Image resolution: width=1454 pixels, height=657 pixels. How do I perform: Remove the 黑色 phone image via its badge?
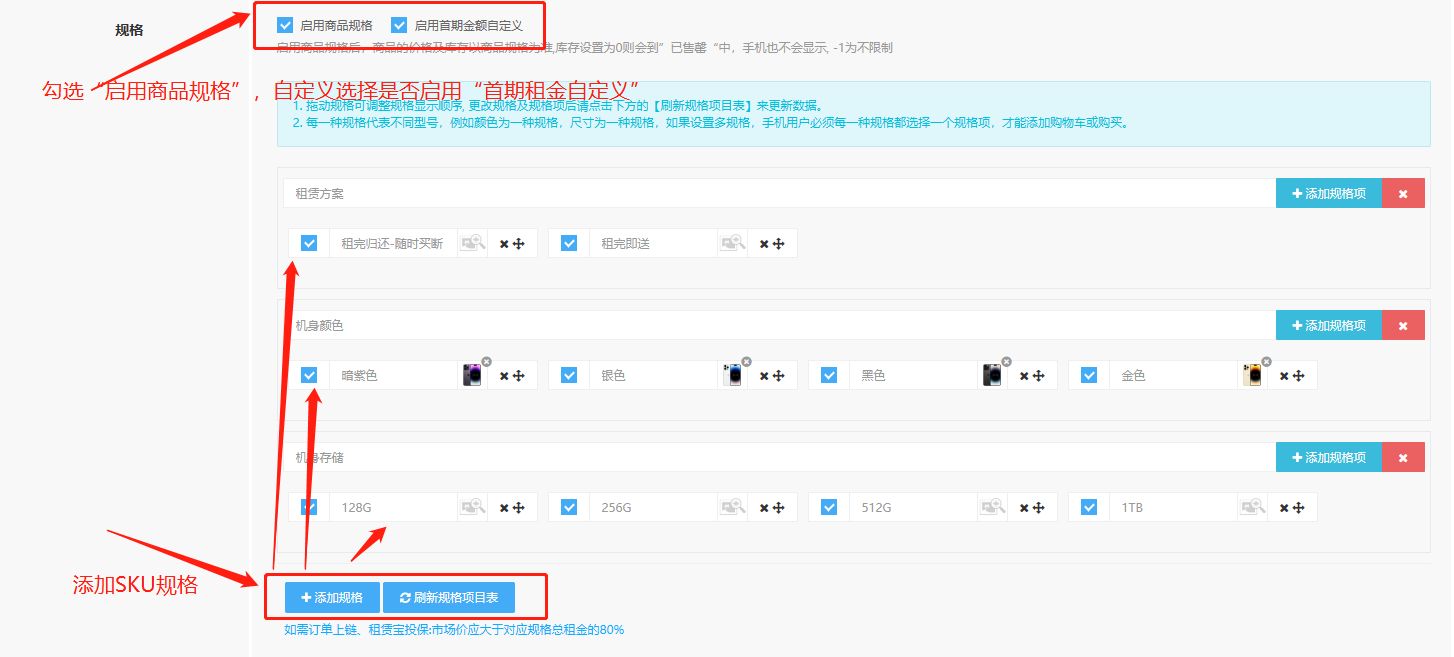tap(1006, 361)
